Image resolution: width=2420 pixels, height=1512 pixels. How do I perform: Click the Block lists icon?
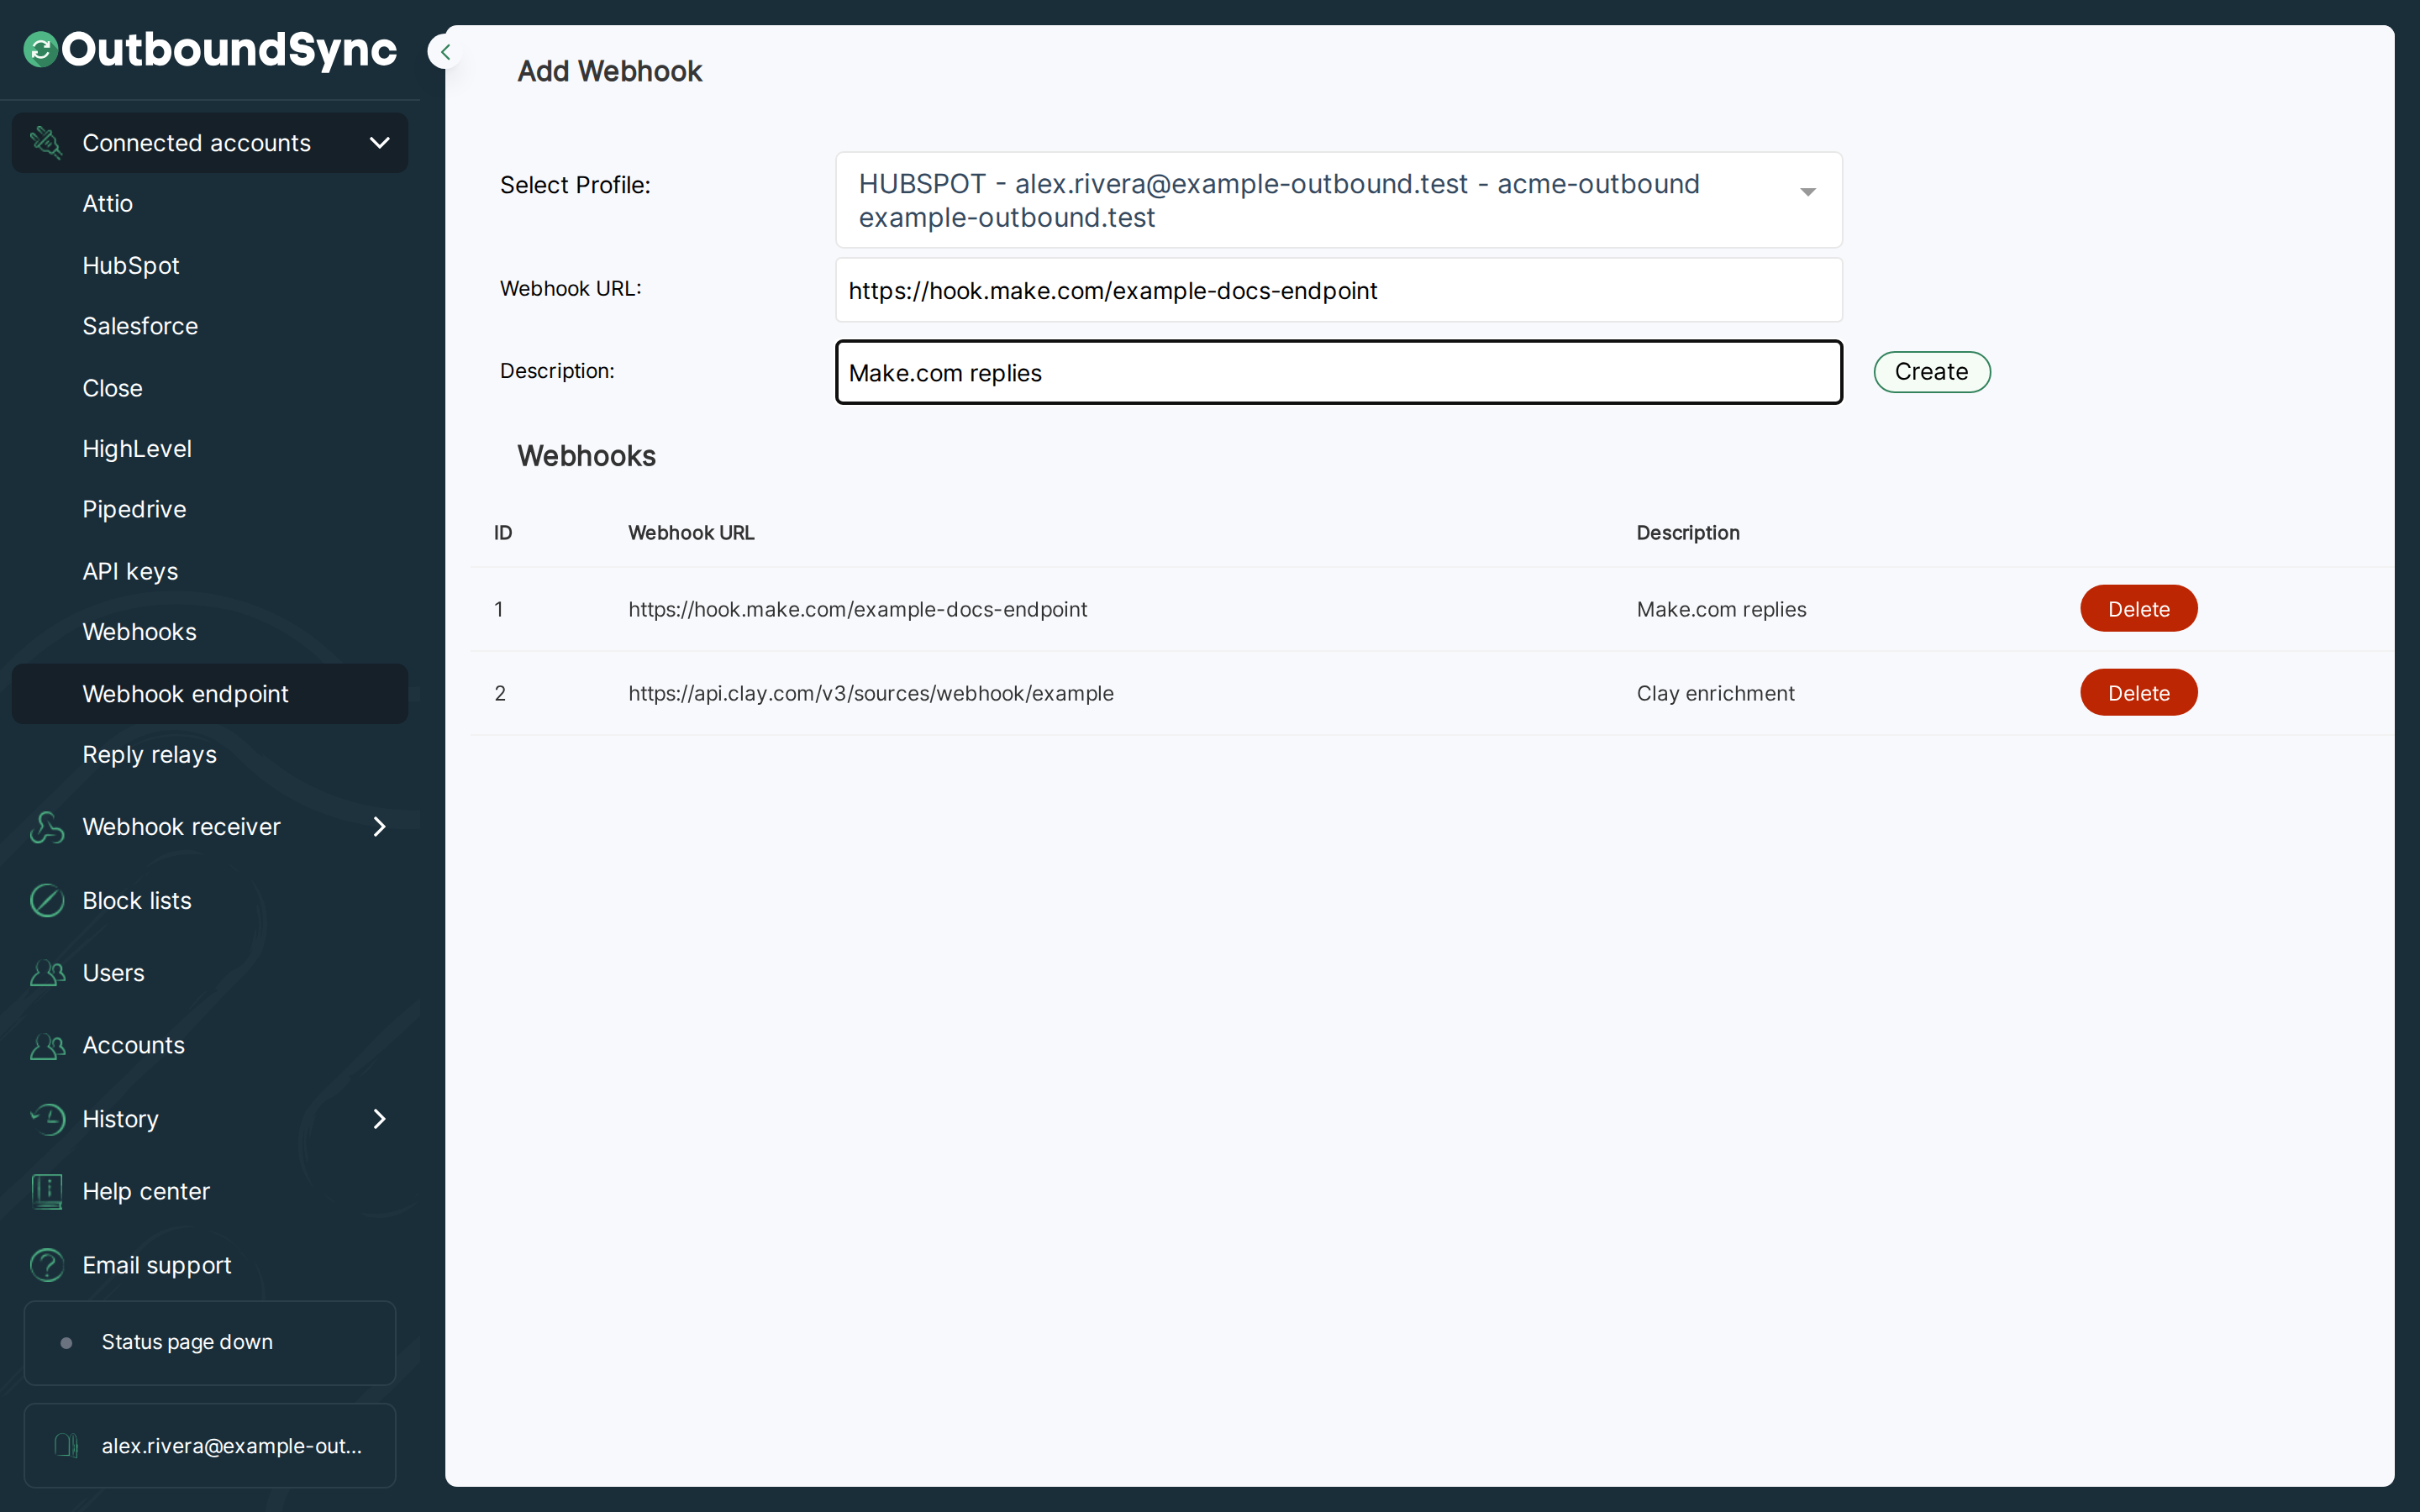(47, 900)
